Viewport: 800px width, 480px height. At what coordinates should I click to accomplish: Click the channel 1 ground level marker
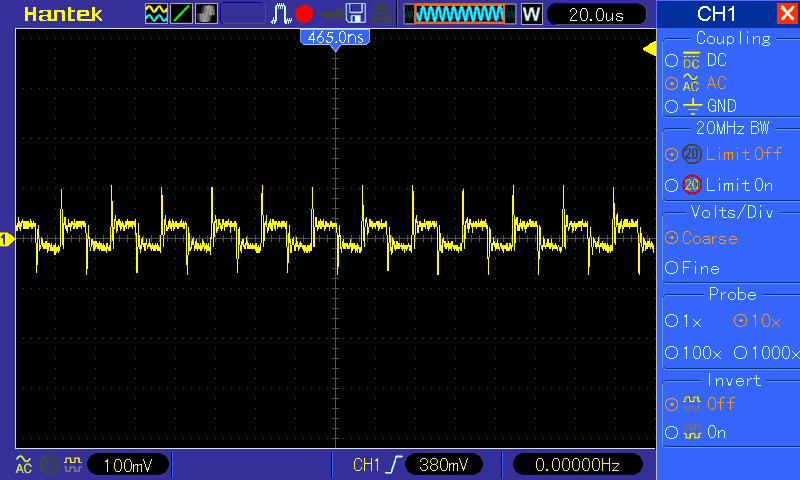[x=7, y=239]
